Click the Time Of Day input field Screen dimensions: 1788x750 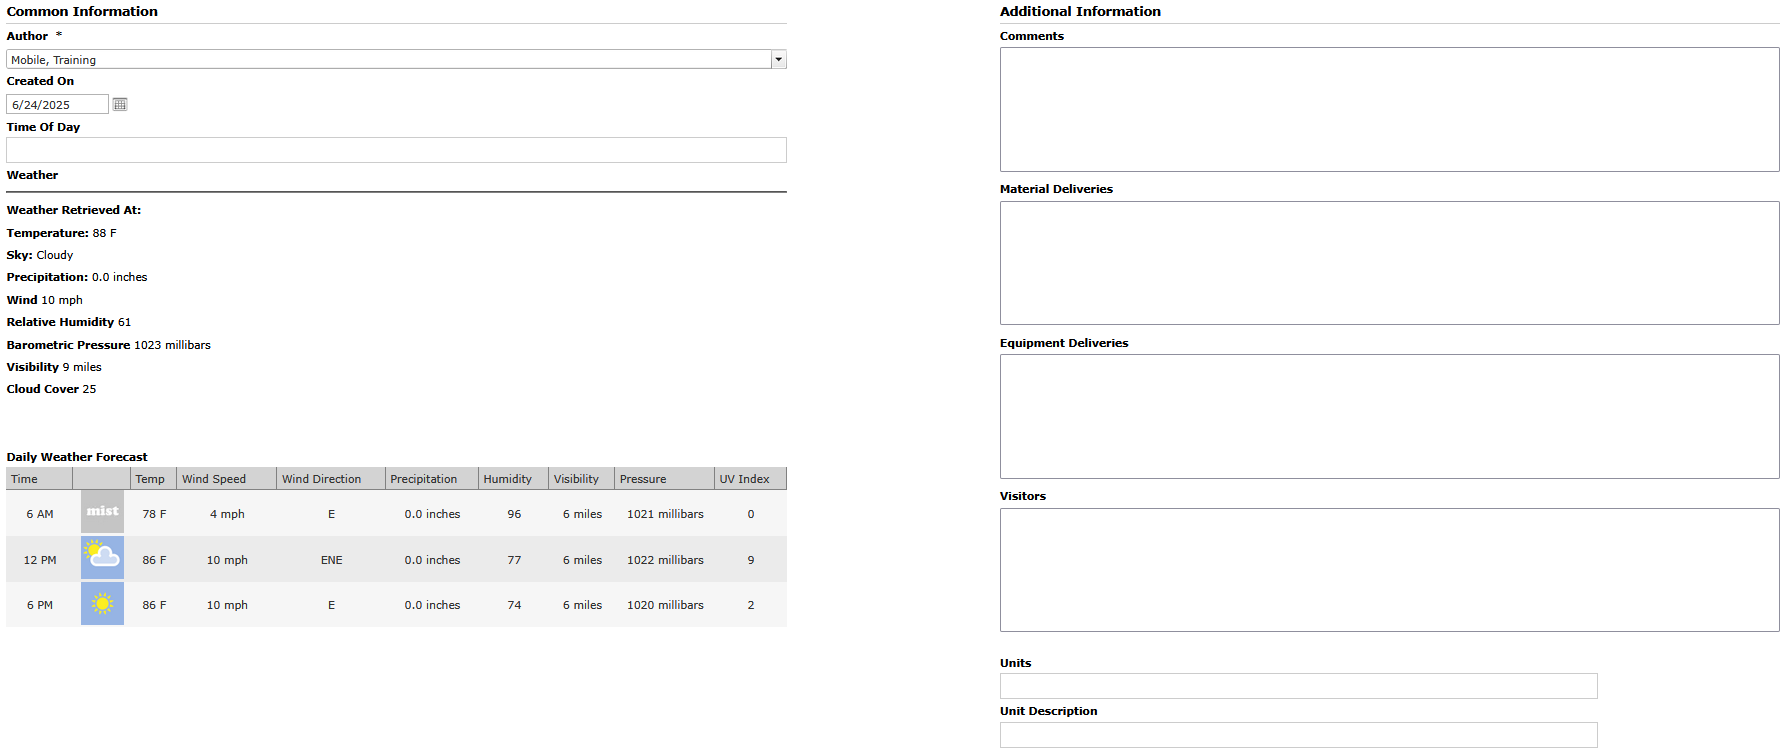396,150
